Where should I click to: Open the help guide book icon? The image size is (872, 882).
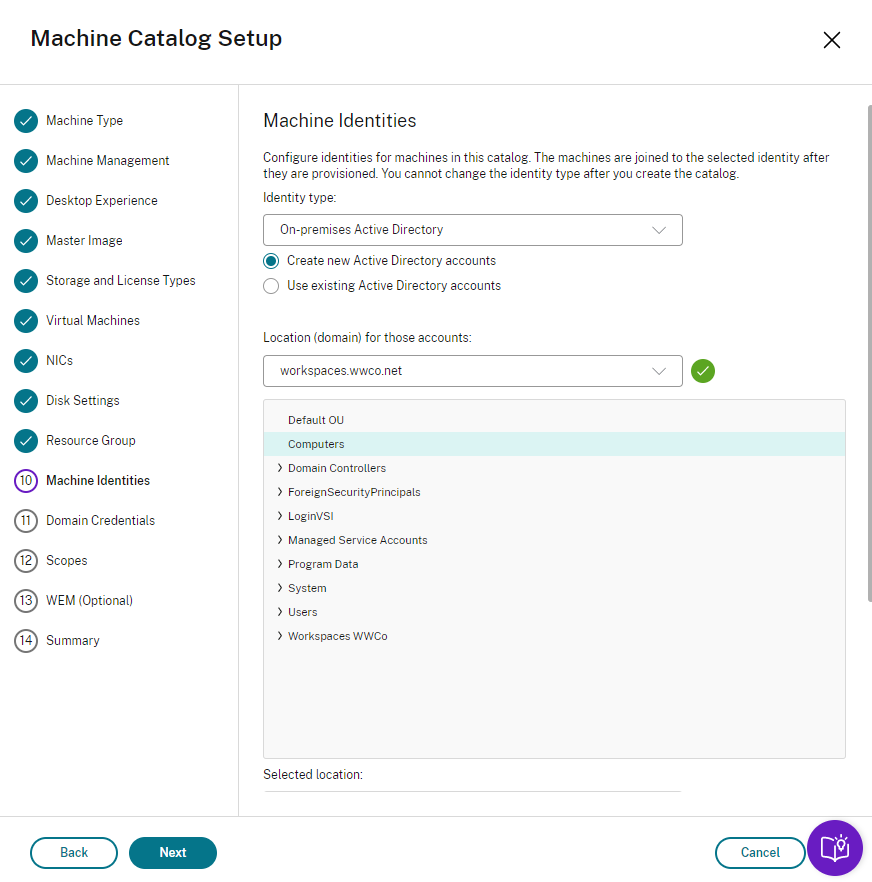click(x=835, y=848)
